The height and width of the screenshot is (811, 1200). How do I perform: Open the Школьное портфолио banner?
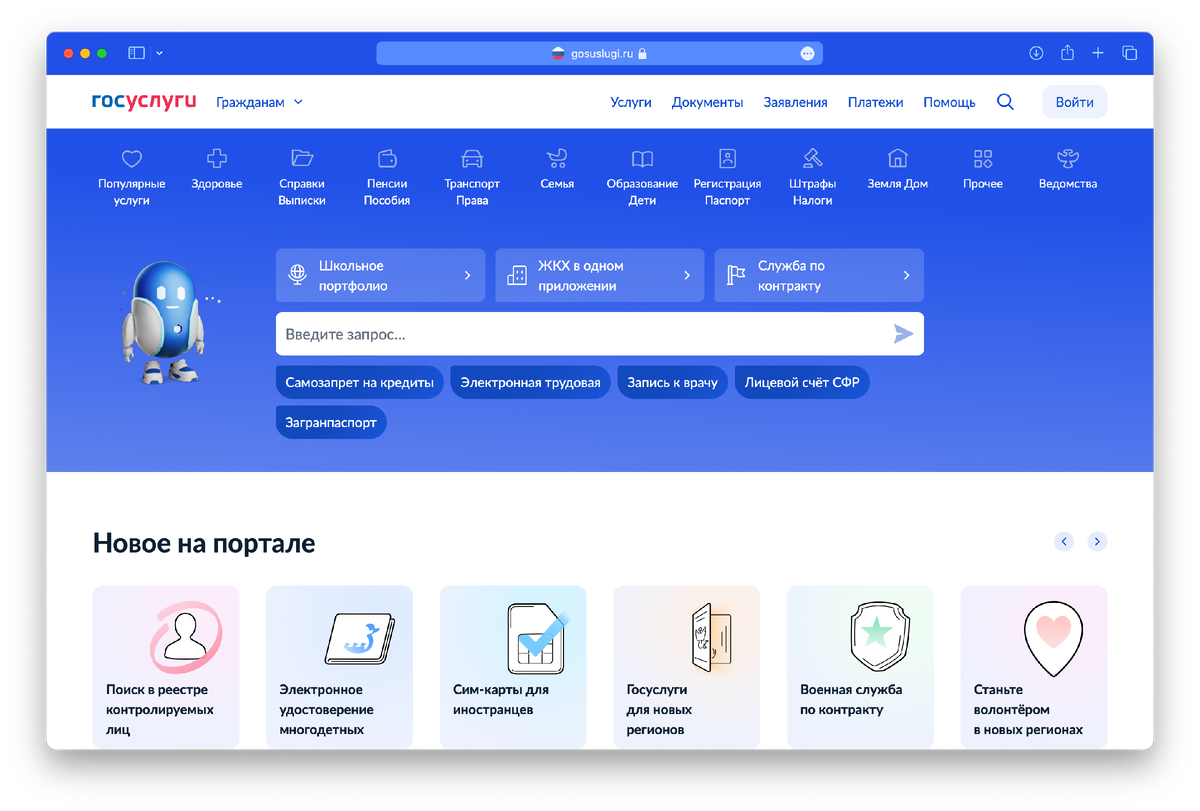[x=380, y=275]
